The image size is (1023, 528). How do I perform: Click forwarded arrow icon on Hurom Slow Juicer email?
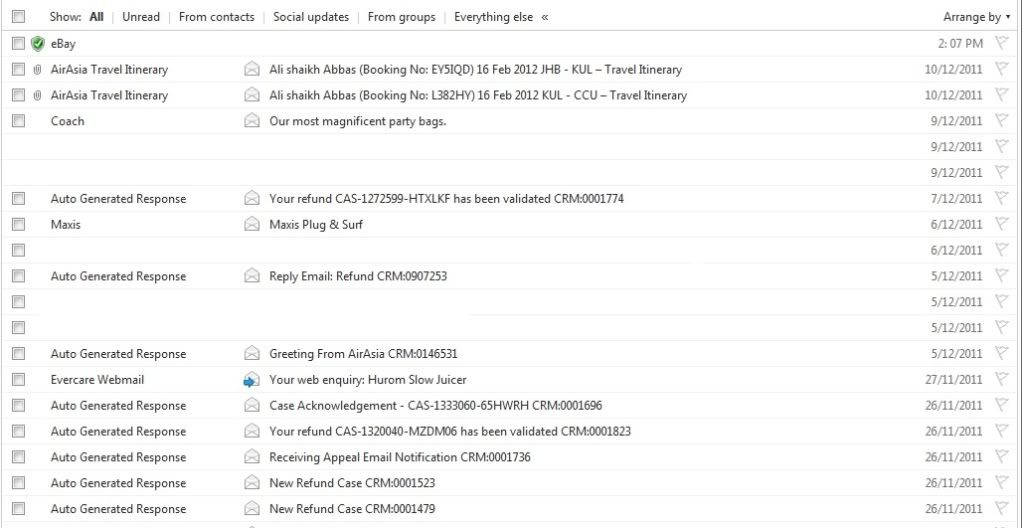(251, 380)
